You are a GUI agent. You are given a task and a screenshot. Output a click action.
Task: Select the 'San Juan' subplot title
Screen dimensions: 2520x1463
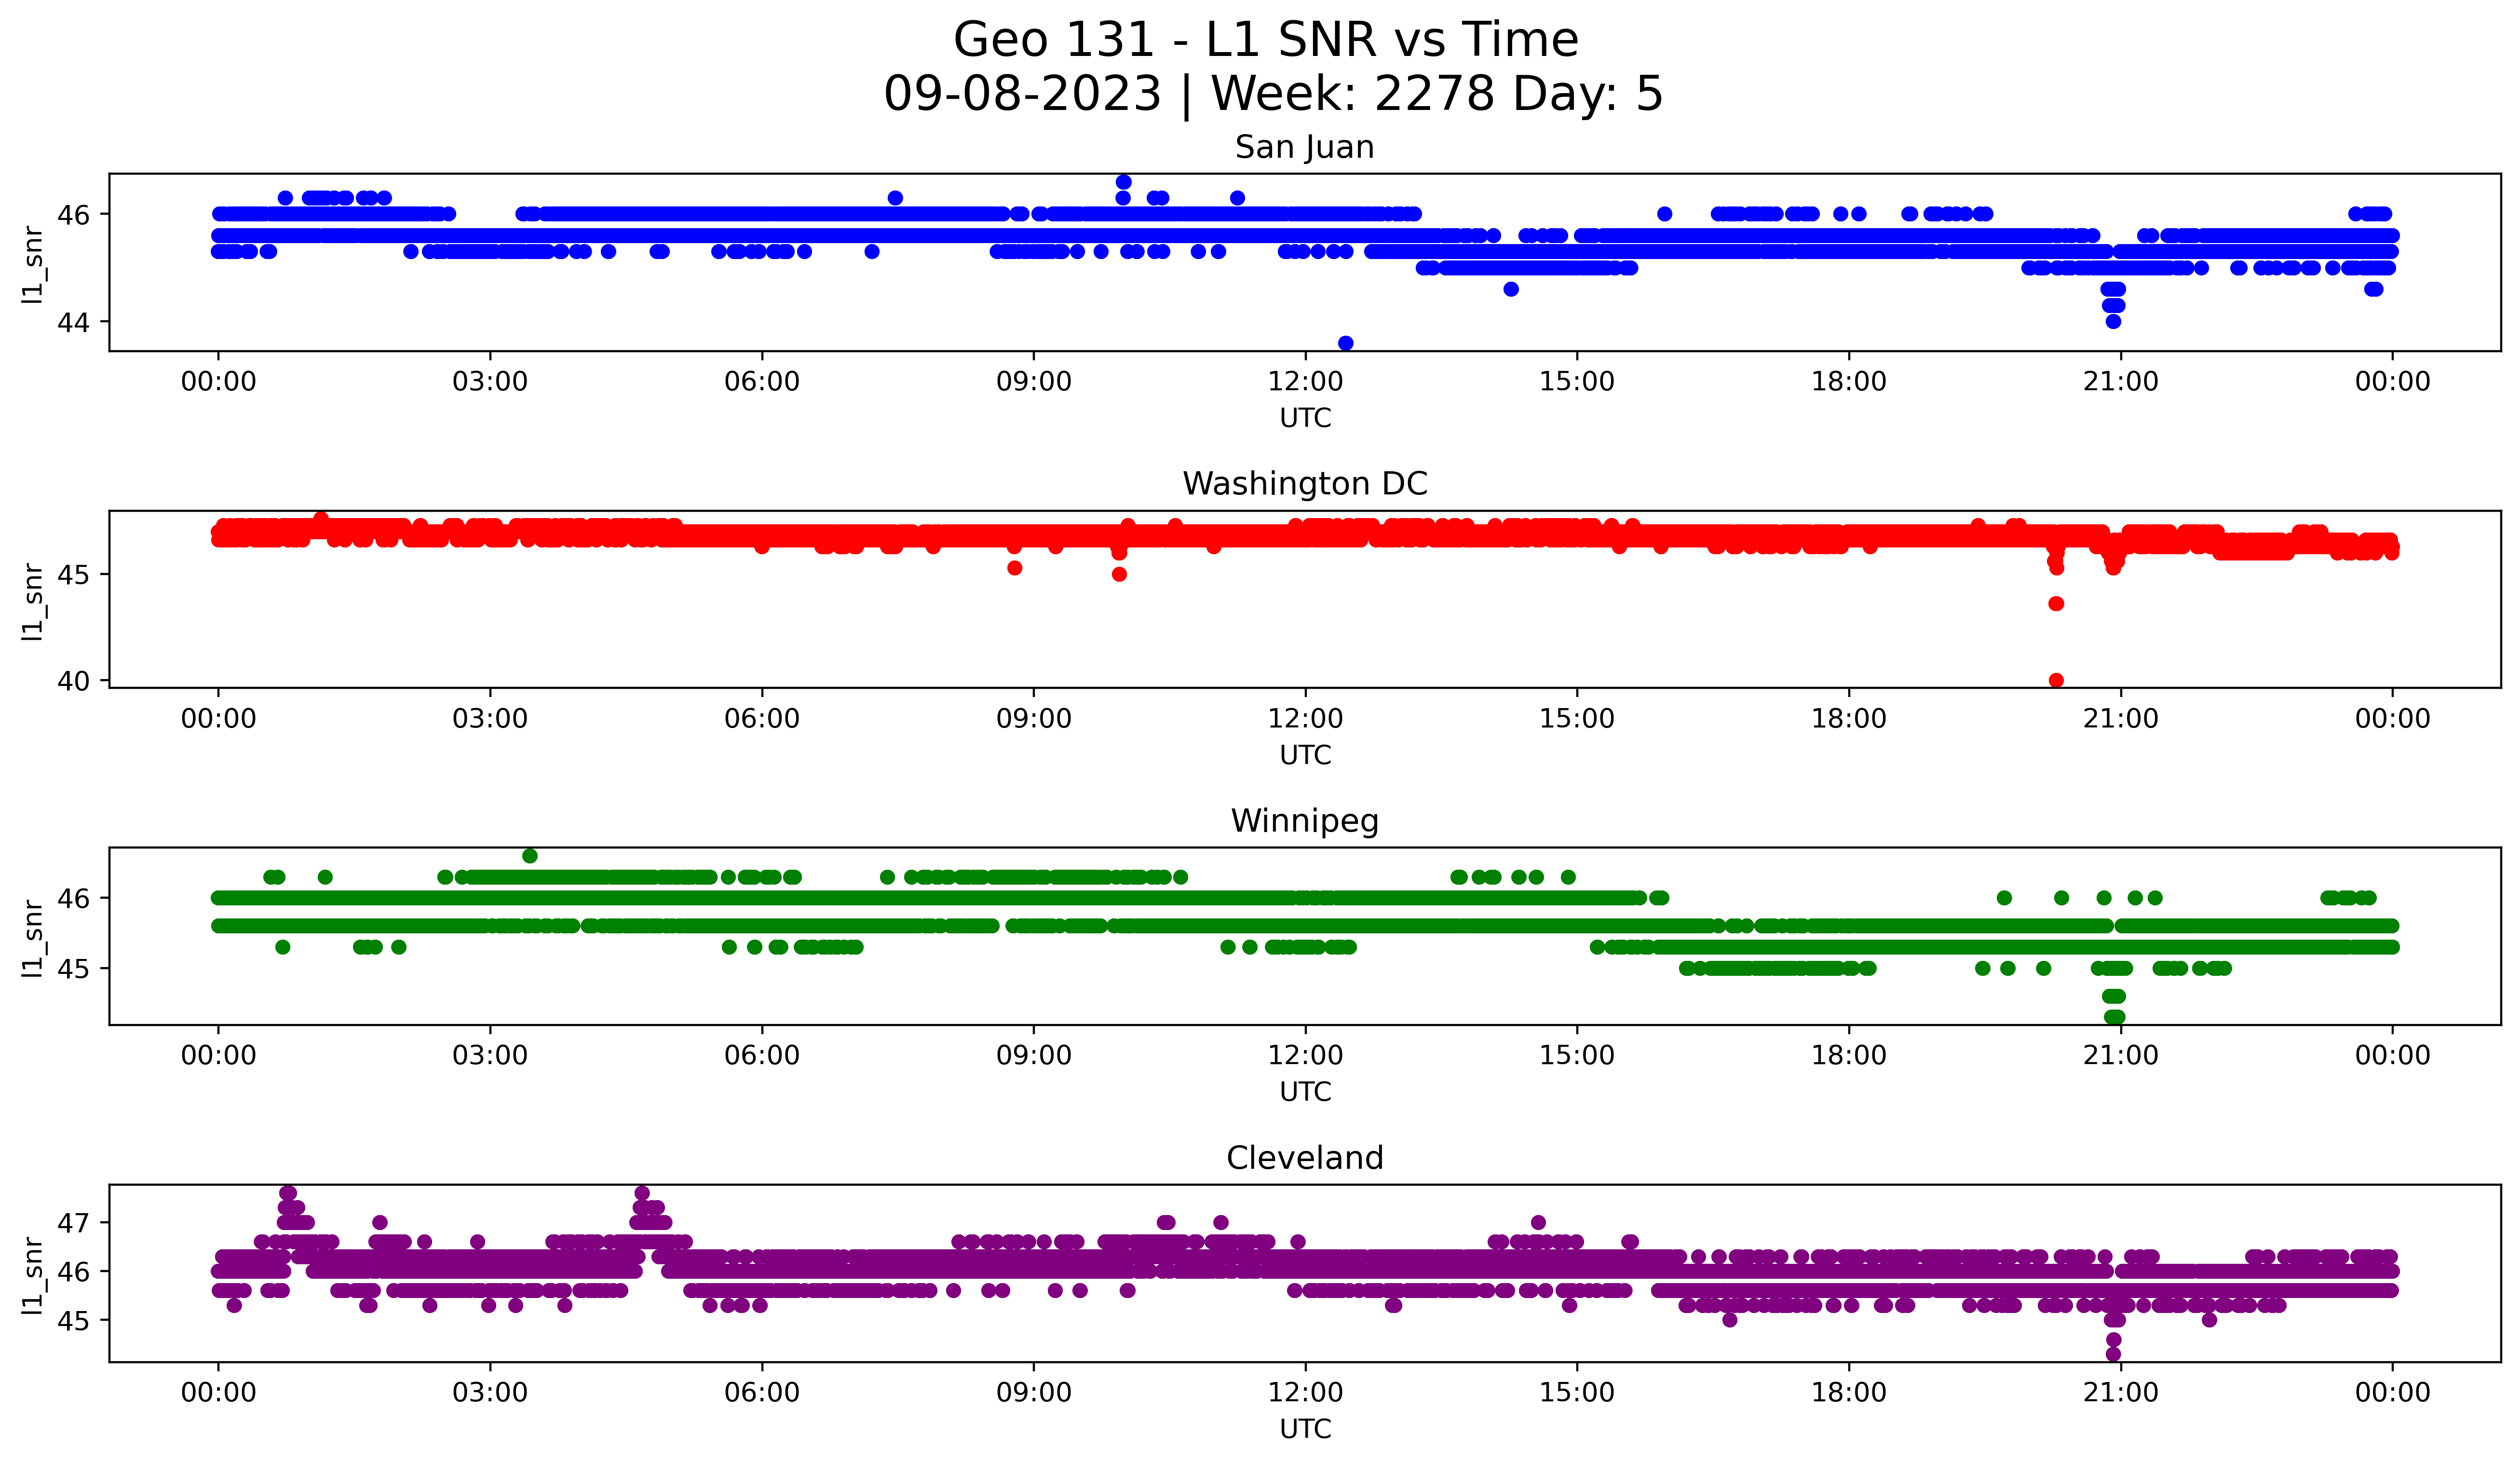pyautogui.click(x=1304, y=148)
